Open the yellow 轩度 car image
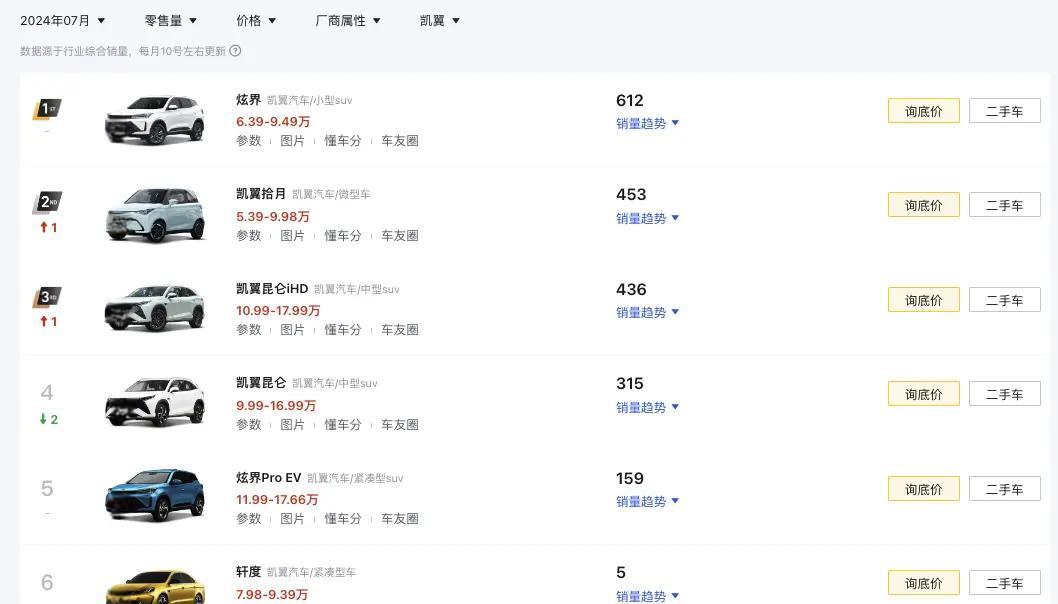 click(155, 587)
